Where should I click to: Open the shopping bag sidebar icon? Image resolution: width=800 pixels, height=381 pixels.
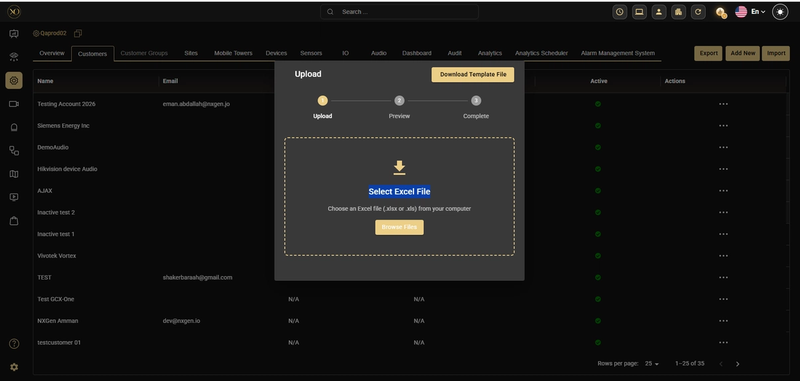point(14,221)
